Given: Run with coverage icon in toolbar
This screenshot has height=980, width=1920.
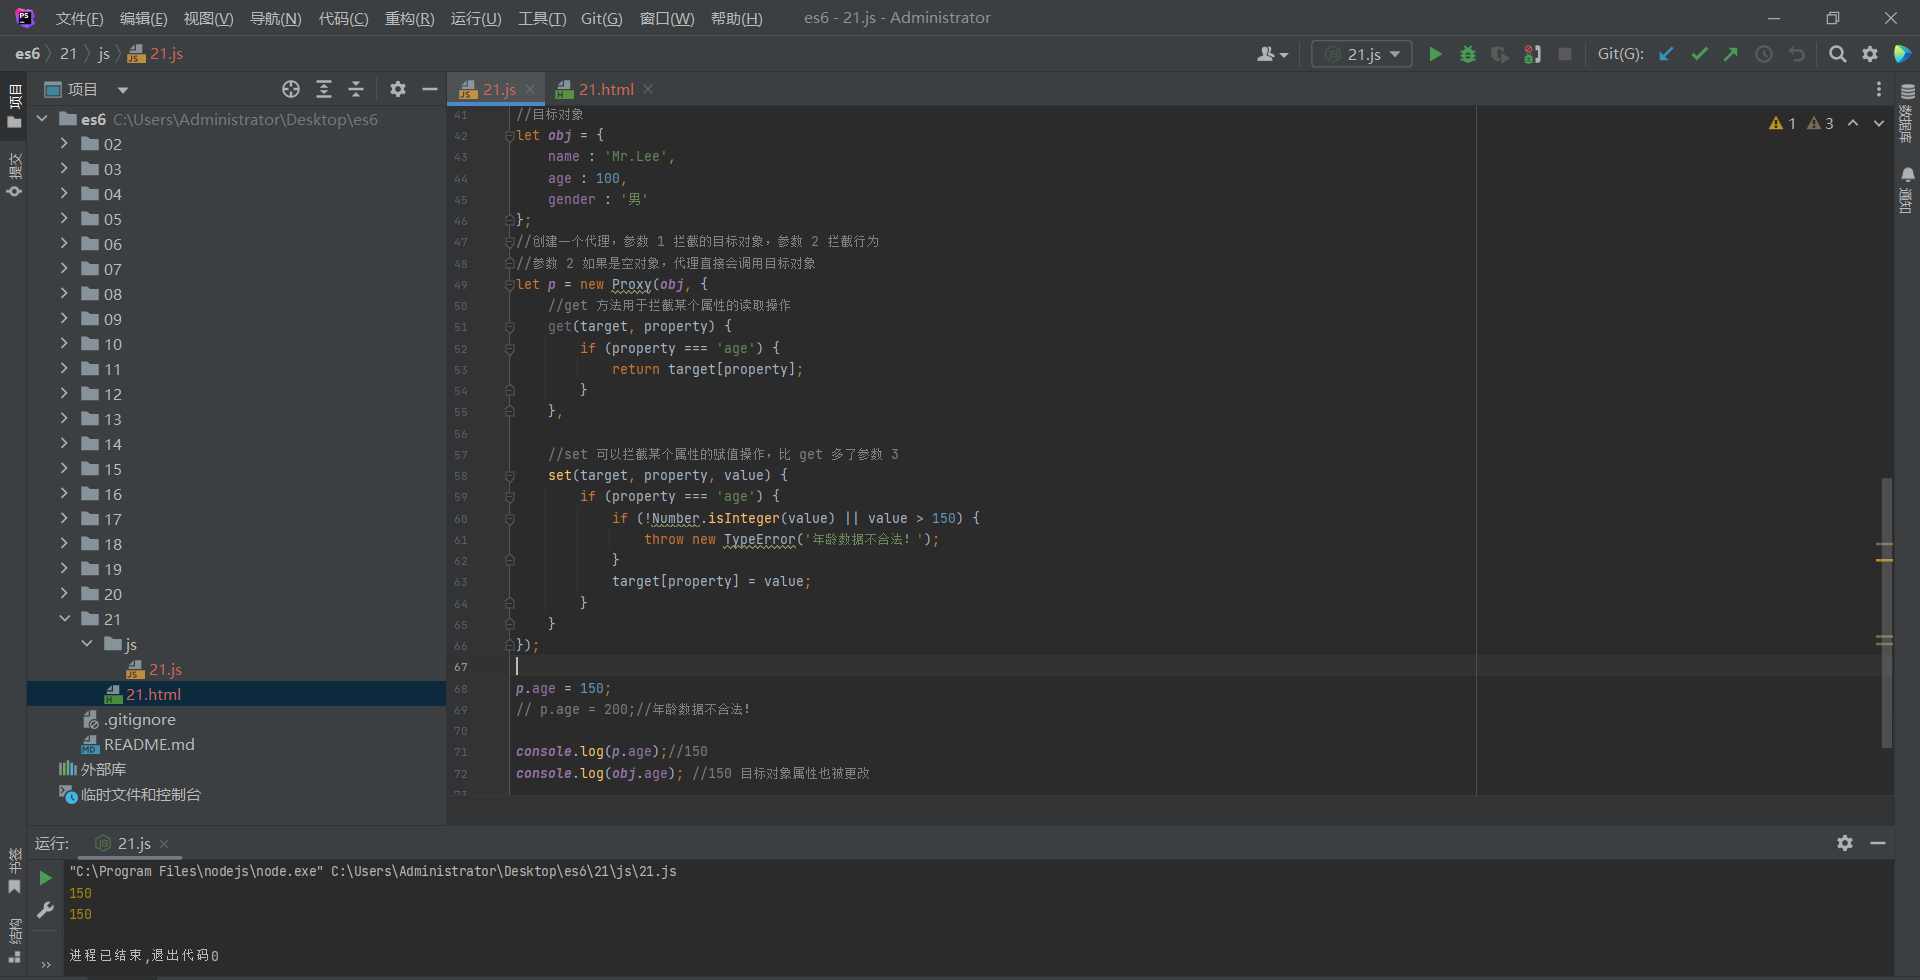Looking at the screenshot, I should [x=1499, y=54].
